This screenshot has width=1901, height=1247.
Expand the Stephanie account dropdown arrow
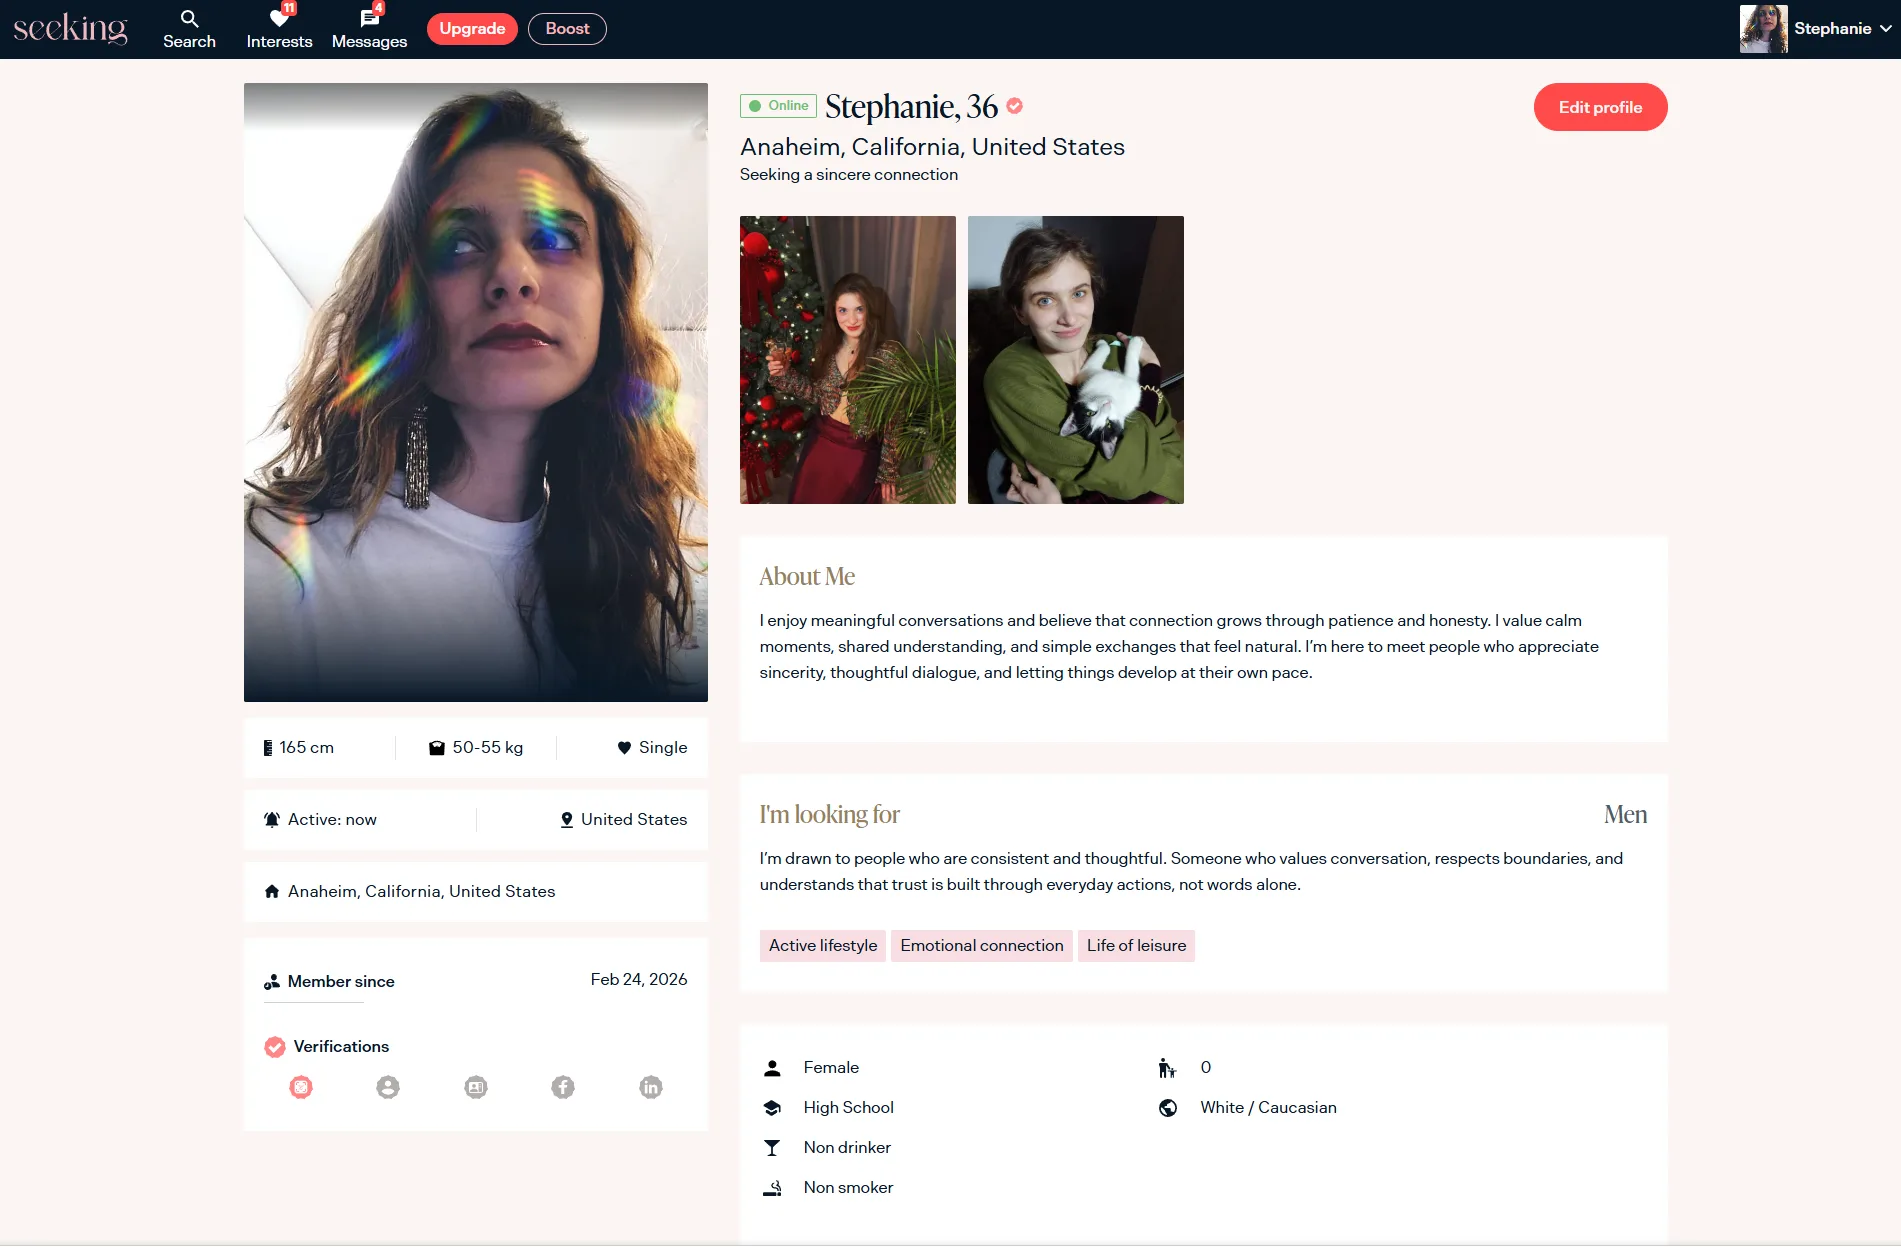click(1885, 29)
